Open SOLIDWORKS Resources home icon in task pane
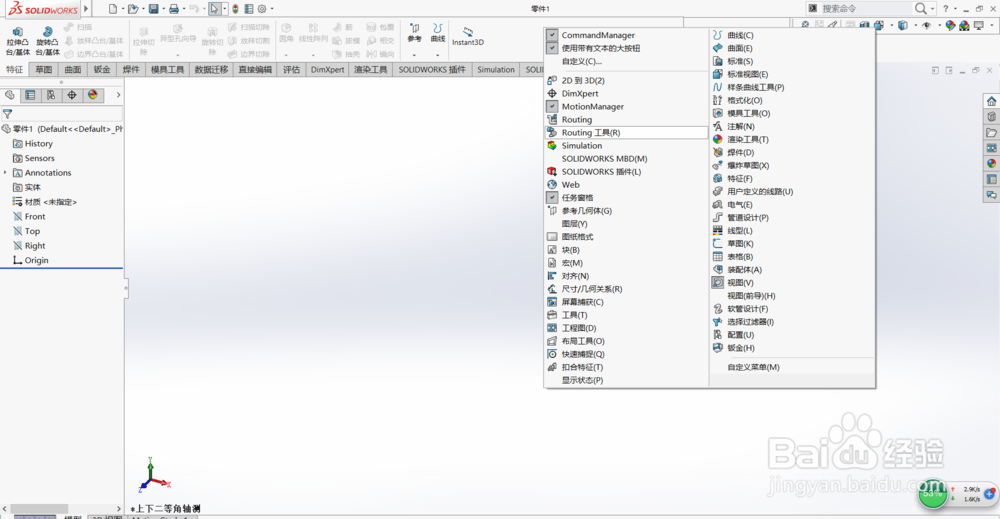This screenshot has width=1000, height=519. [991, 101]
